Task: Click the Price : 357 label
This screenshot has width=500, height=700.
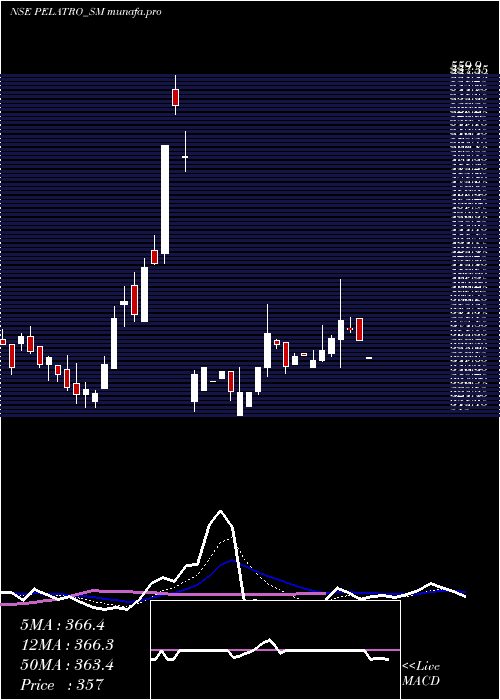Action: [62, 684]
